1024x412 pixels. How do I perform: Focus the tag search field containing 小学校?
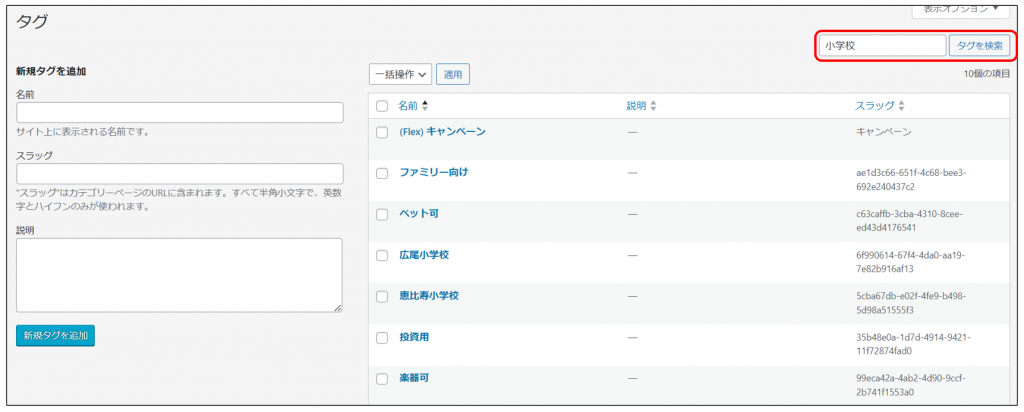click(x=881, y=46)
